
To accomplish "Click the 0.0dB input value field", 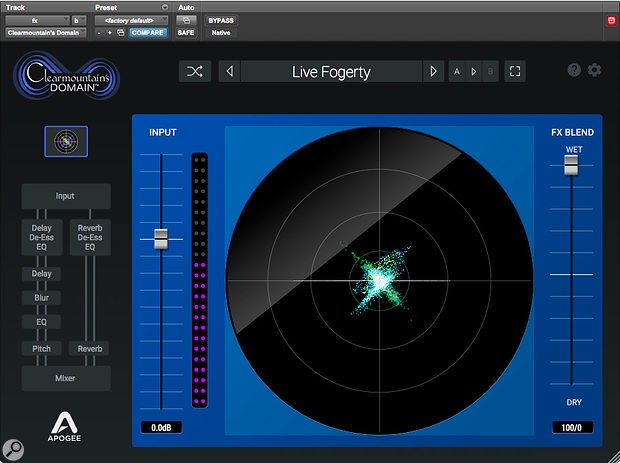I will tap(161, 427).
